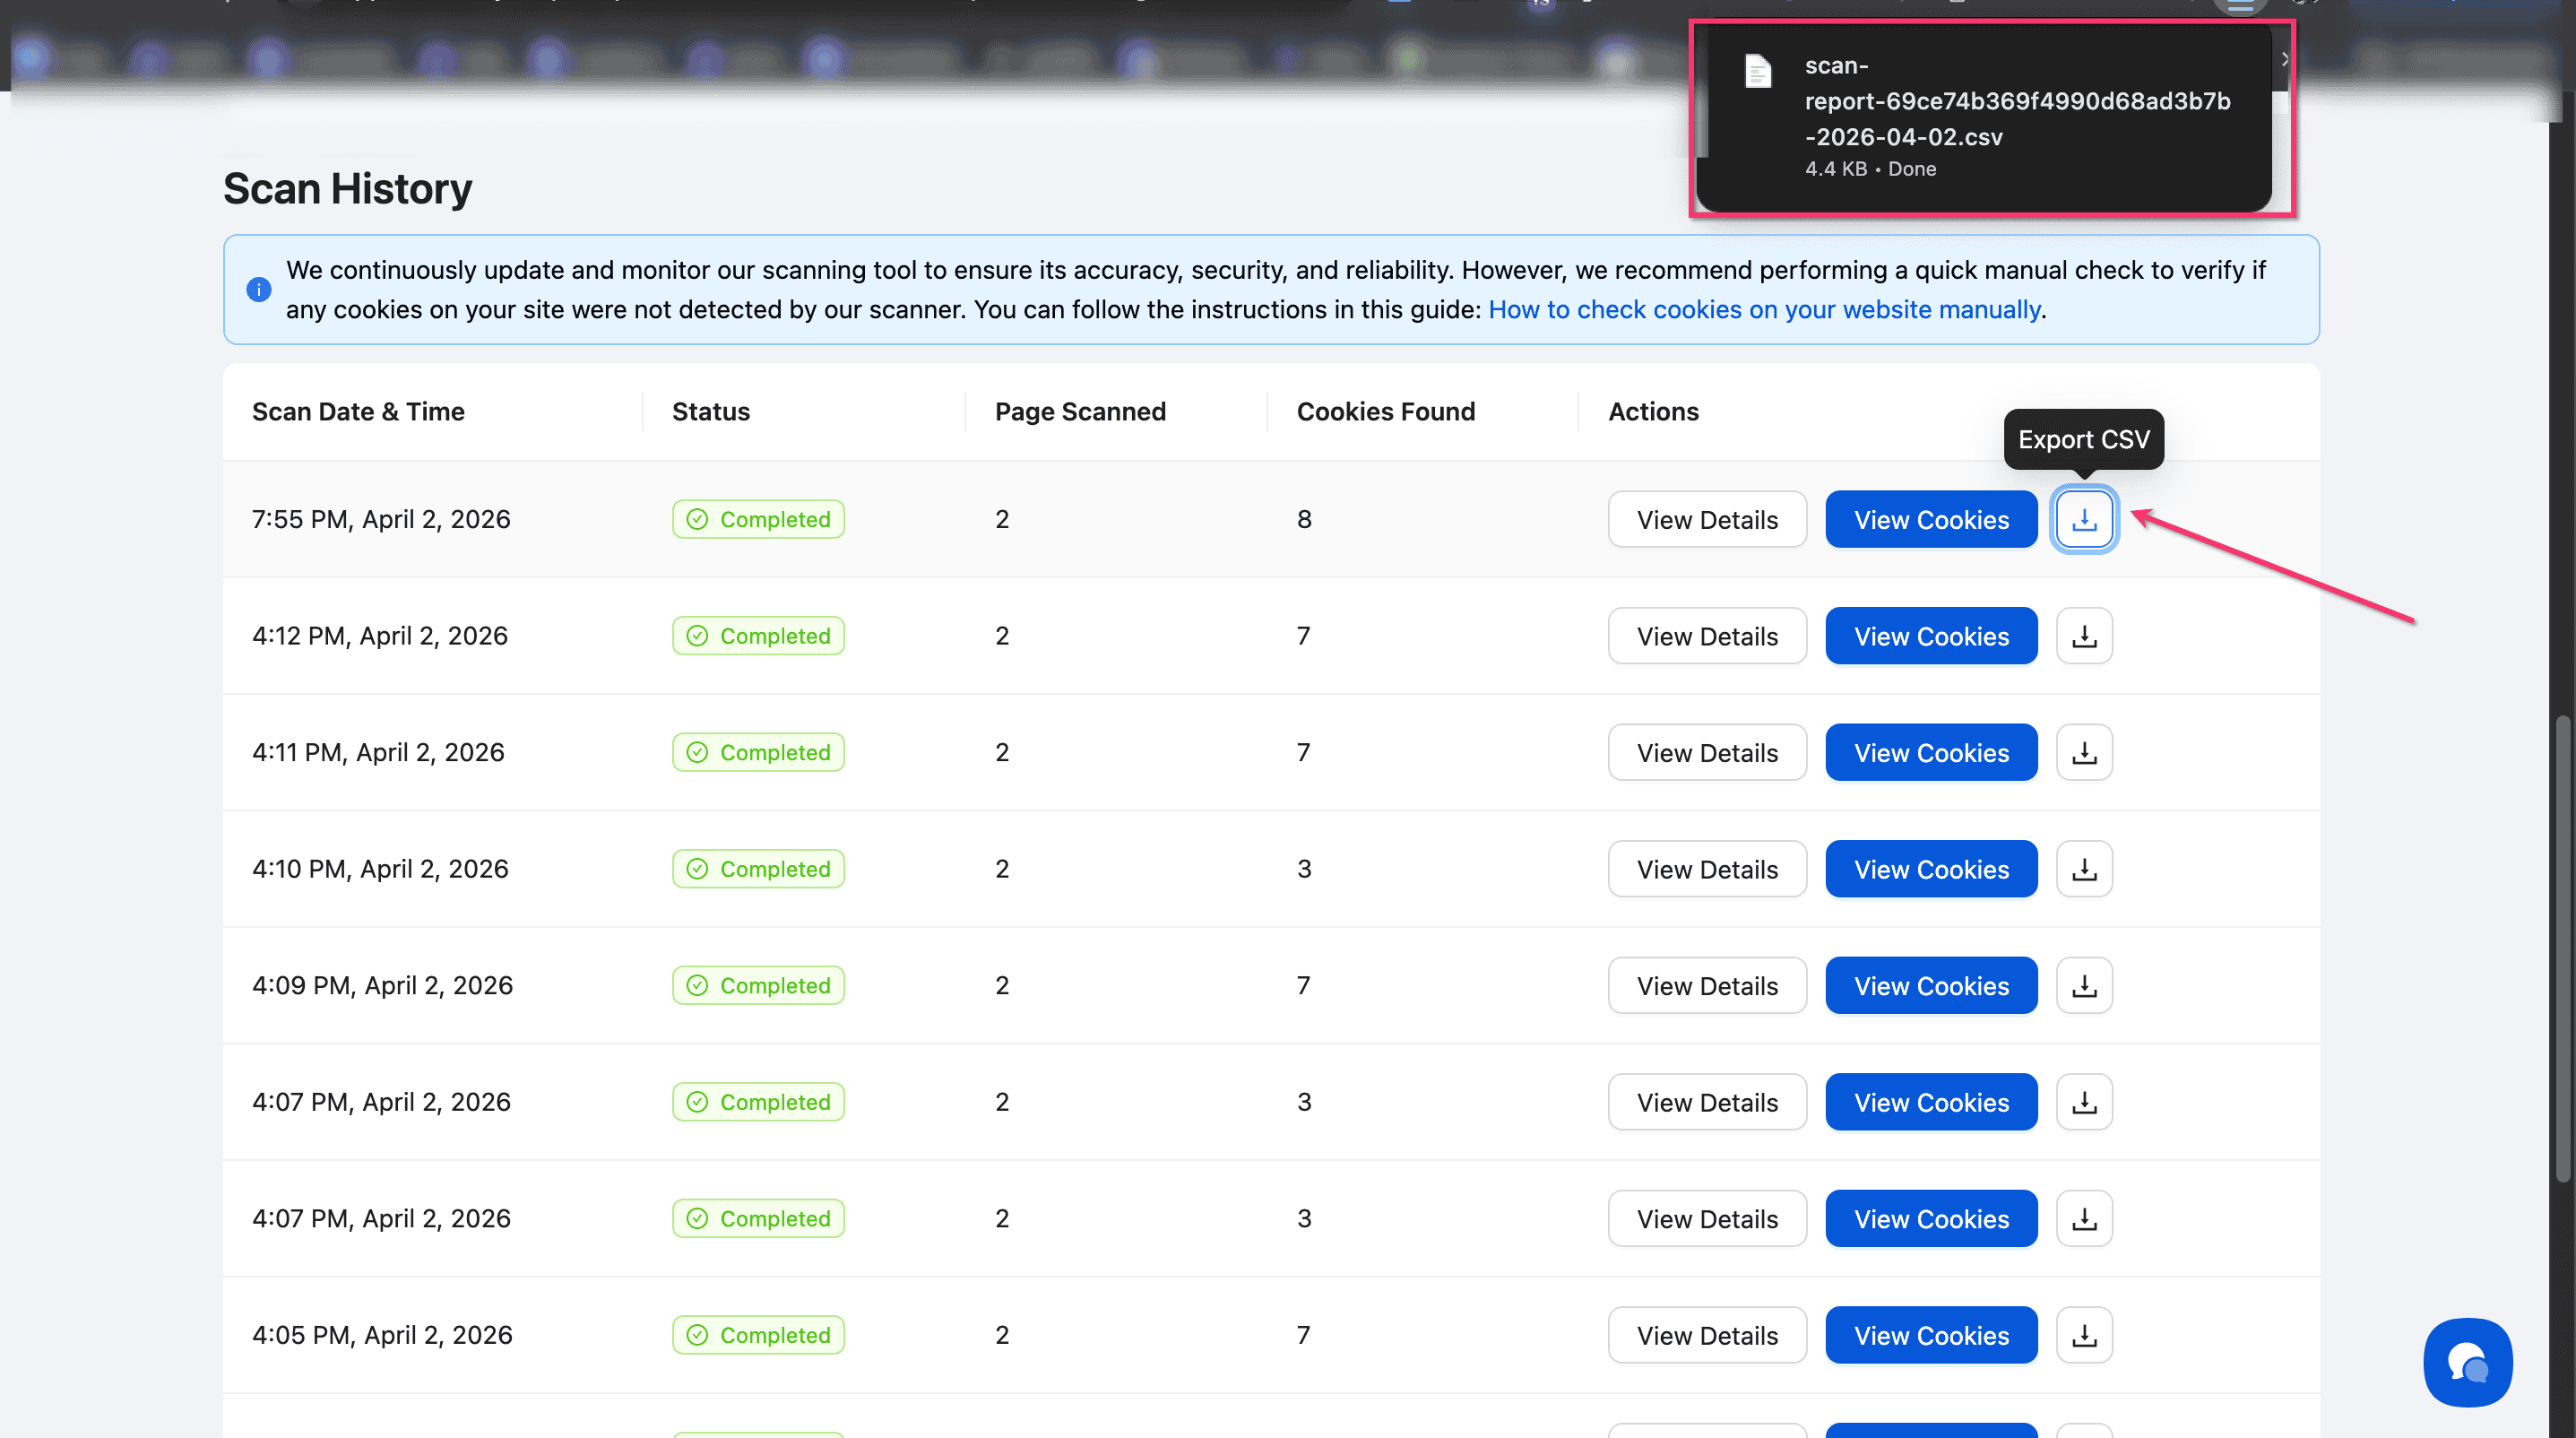This screenshot has width=2576, height=1438.
Task: View Cookies for the 4:09 PM scan
Action: pyautogui.click(x=1930, y=985)
